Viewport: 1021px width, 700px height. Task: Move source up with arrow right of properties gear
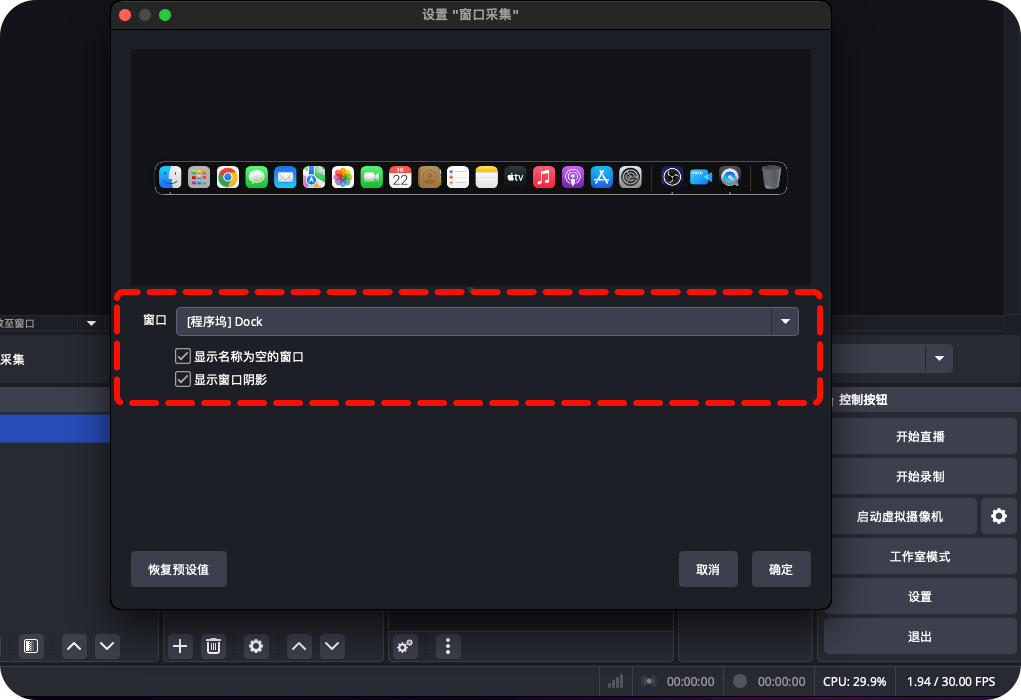click(x=299, y=646)
